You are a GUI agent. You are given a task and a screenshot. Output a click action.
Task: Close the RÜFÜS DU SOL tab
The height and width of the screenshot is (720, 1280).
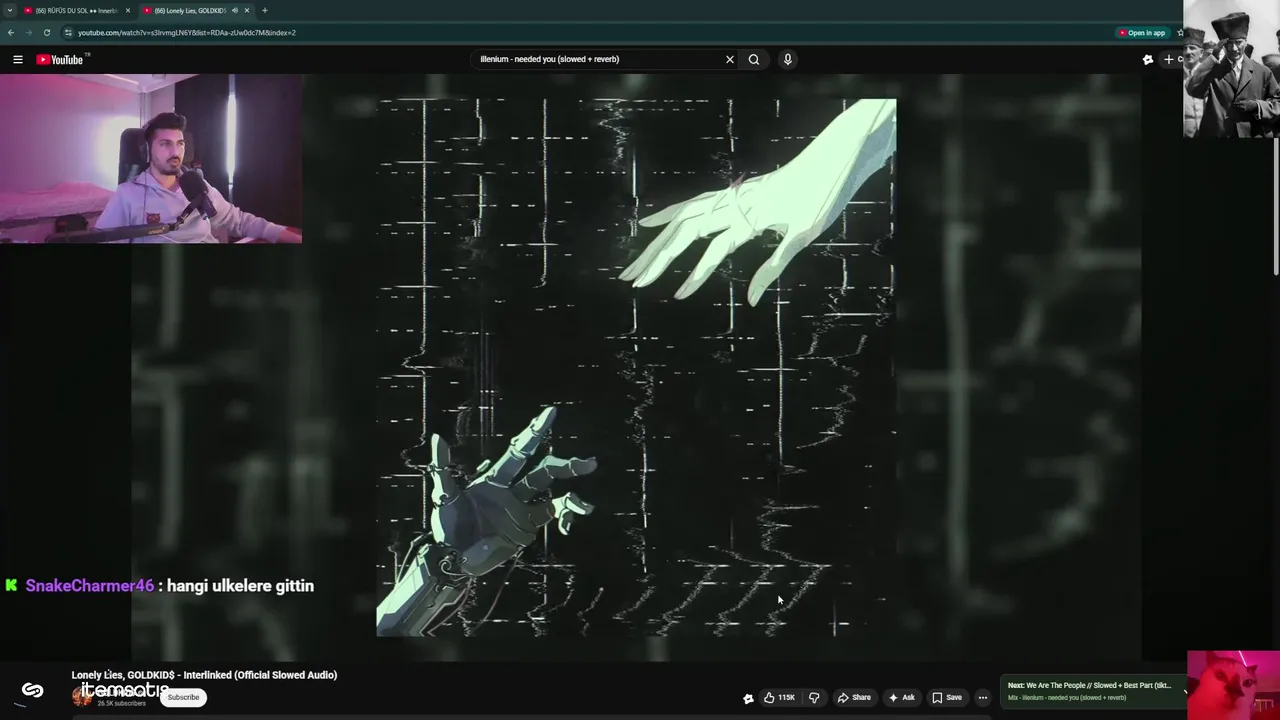point(128,10)
